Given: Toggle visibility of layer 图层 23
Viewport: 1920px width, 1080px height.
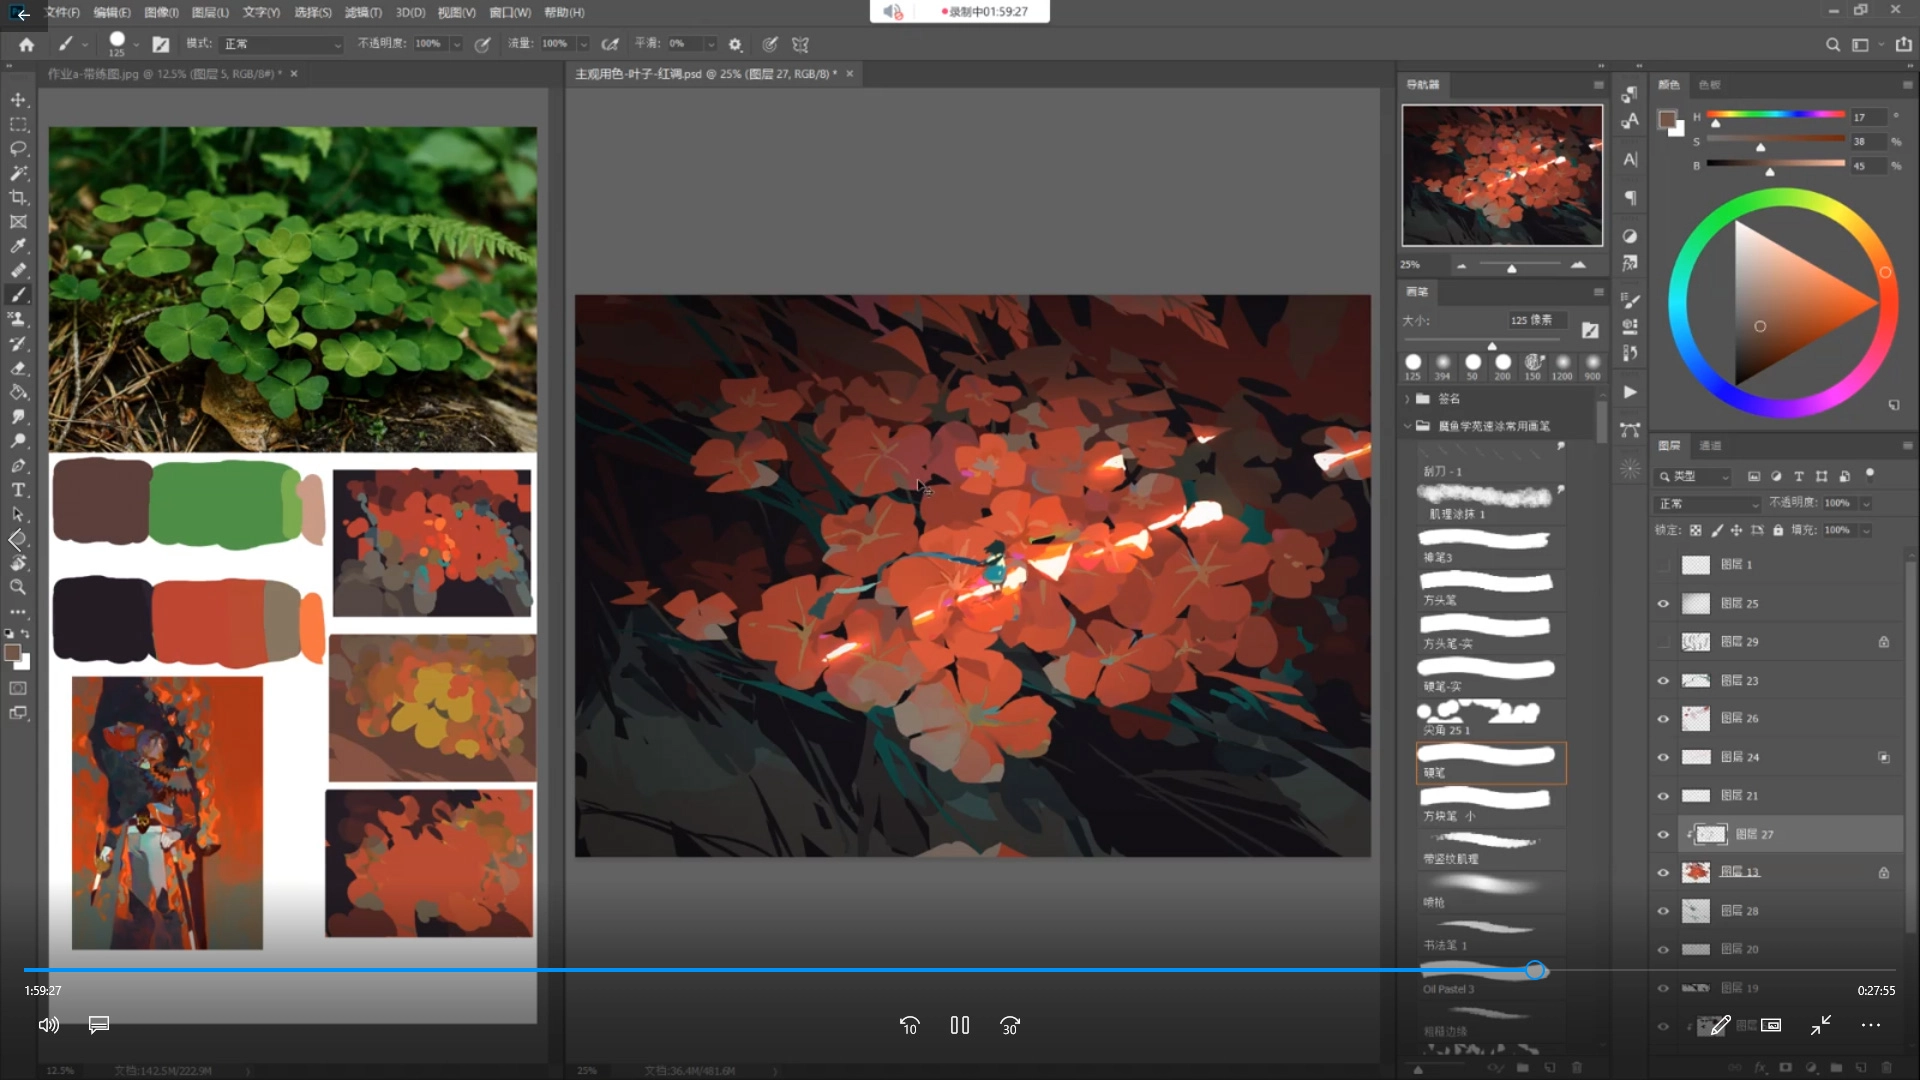Looking at the screenshot, I should pos(1663,680).
